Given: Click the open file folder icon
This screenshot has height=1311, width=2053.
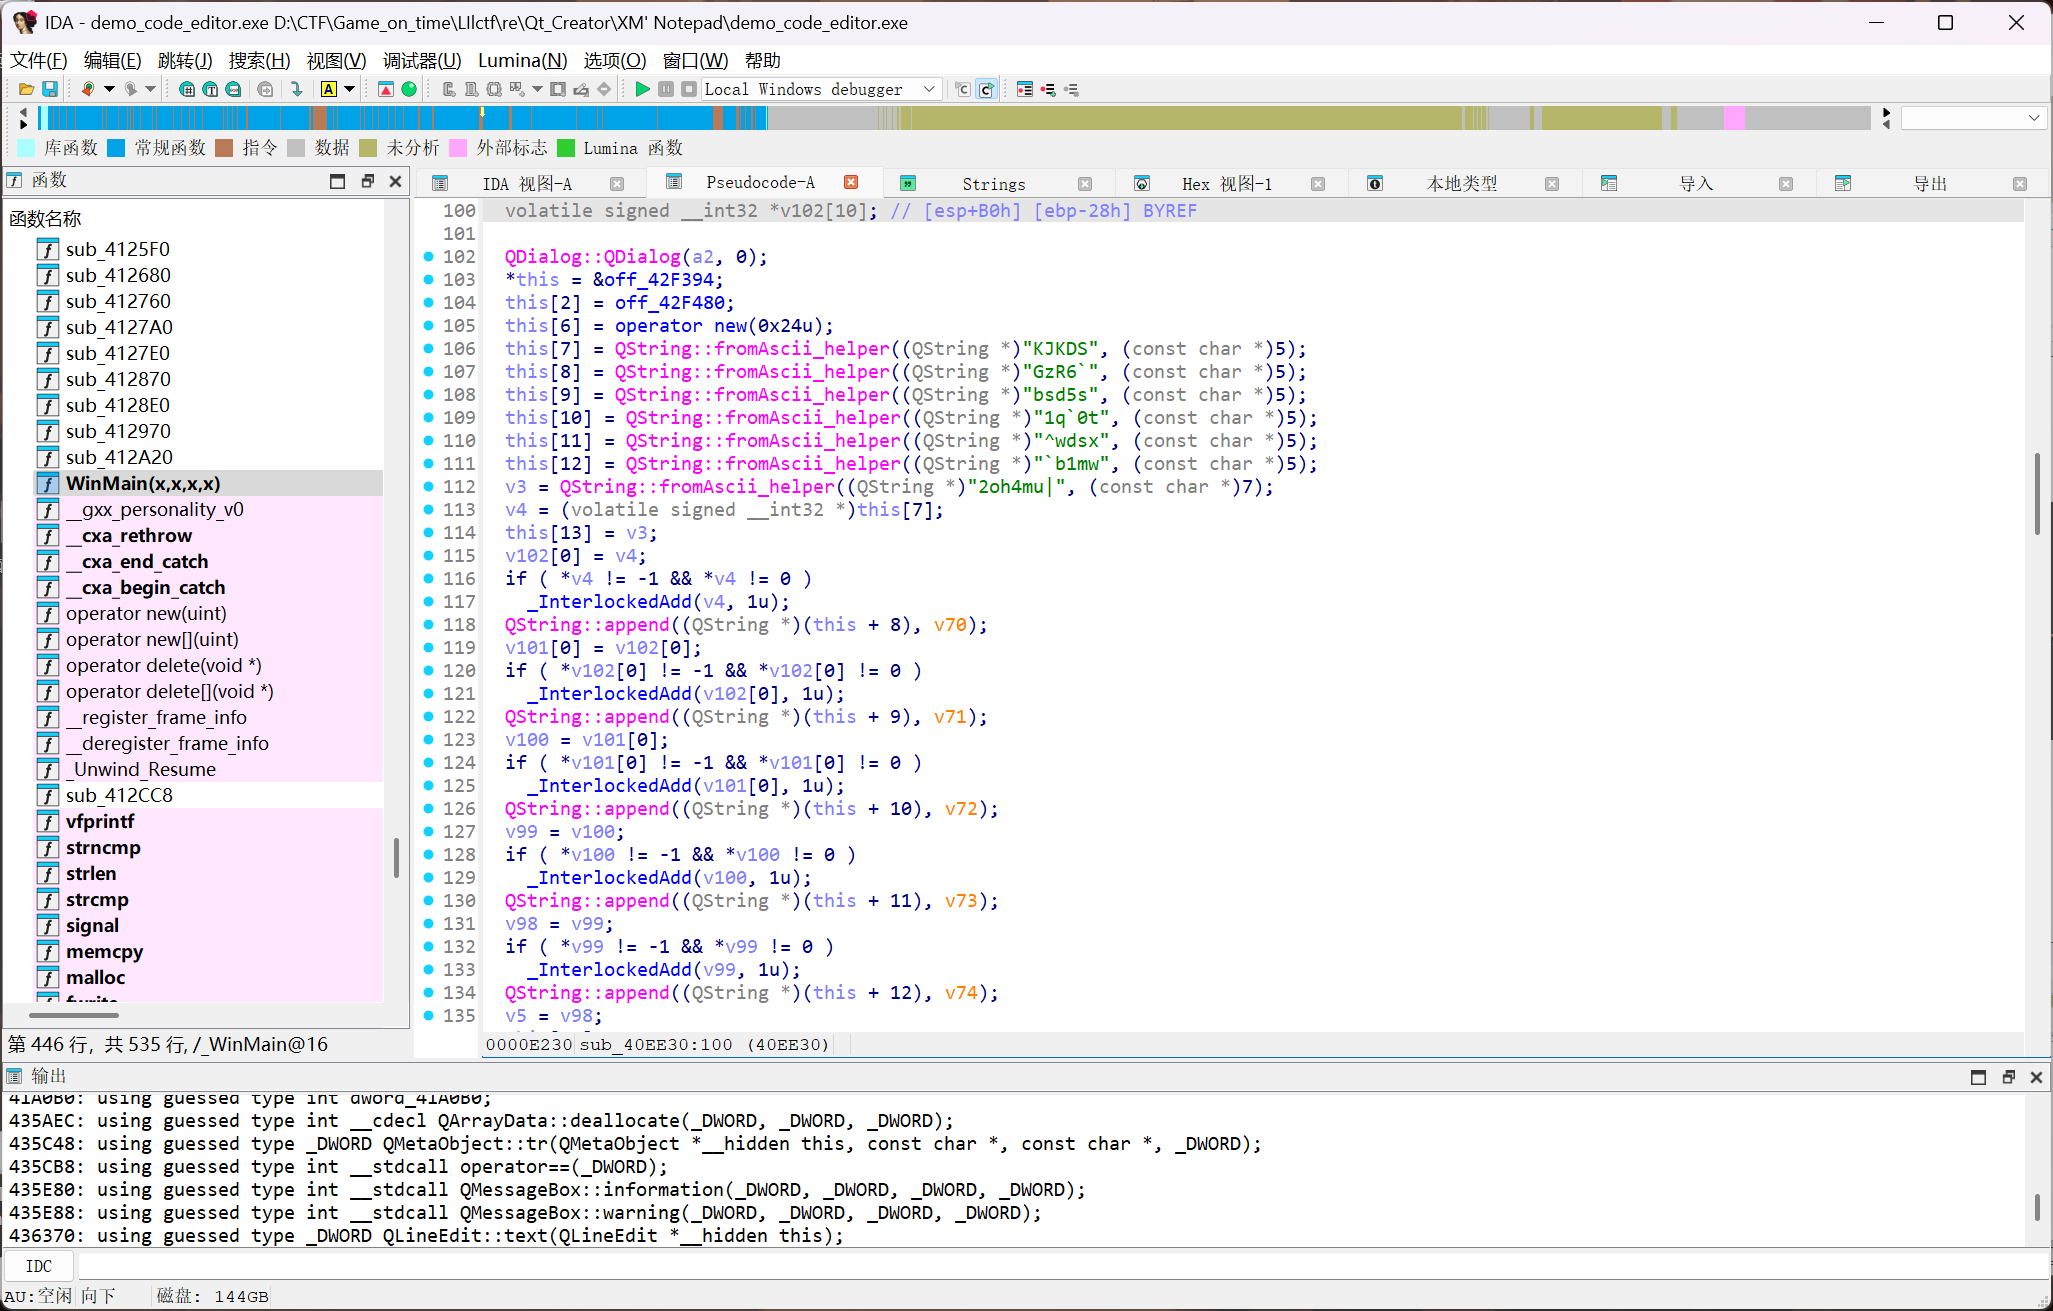Looking at the screenshot, I should tap(26, 89).
